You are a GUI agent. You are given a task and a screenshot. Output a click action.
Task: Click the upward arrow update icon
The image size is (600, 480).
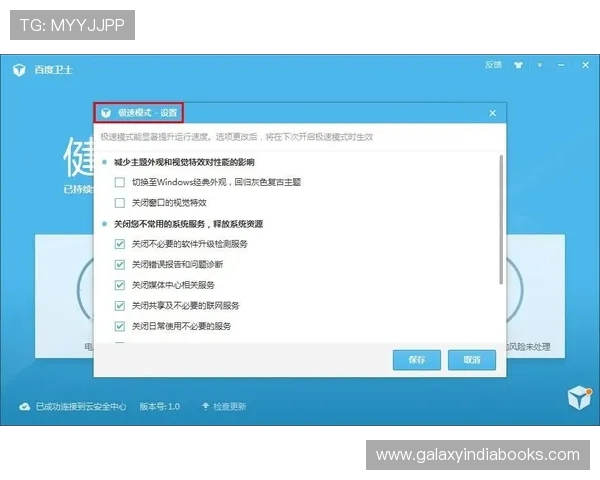click(205, 406)
